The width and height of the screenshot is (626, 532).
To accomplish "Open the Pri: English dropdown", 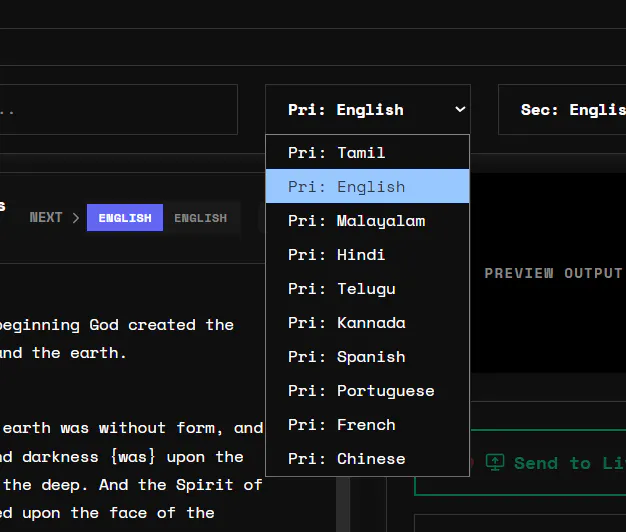I will click(368, 109).
